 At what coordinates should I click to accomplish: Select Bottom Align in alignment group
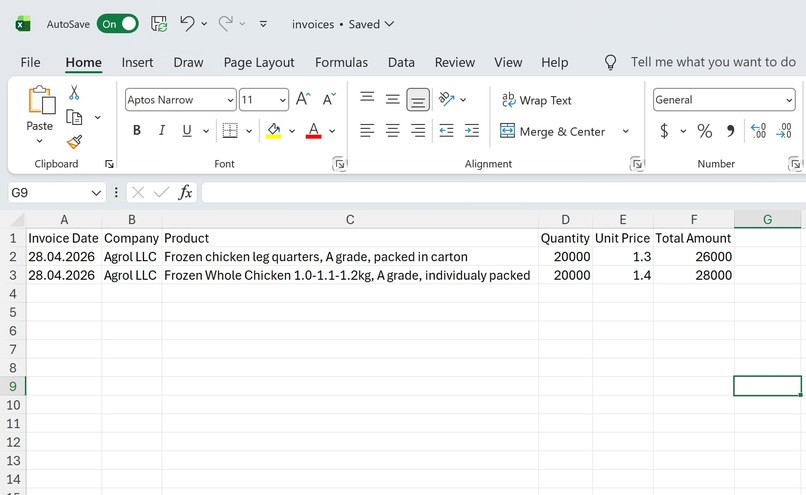(418, 100)
